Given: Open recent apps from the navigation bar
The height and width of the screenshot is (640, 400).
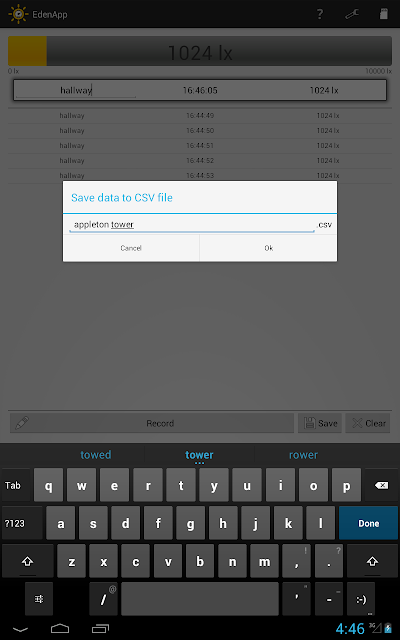Looking at the screenshot, I should click(x=100, y=628).
